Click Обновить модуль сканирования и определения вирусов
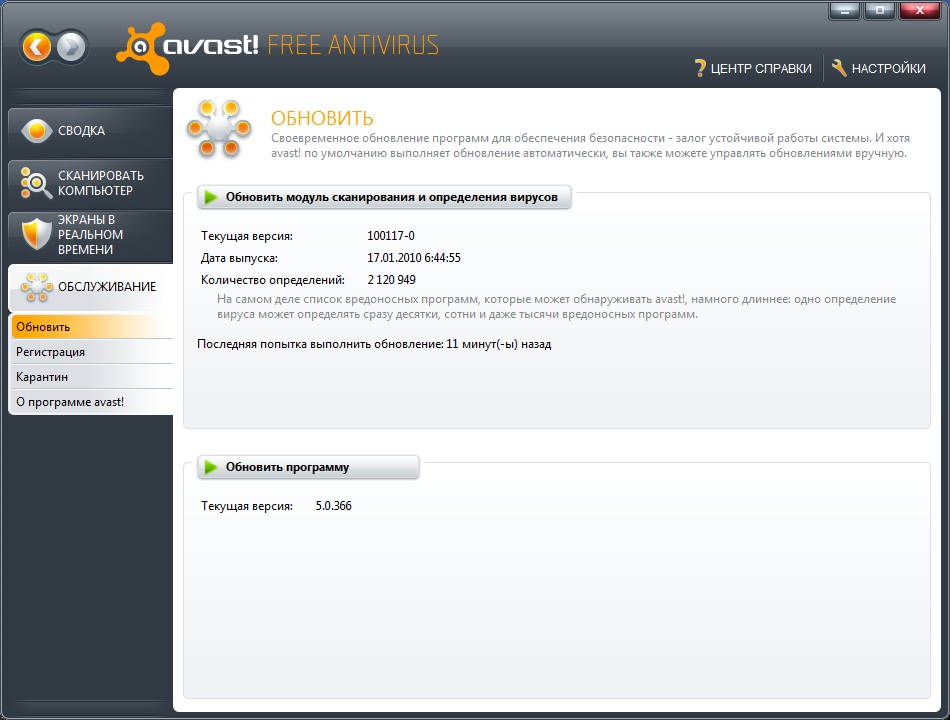950x720 pixels. [x=384, y=197]
